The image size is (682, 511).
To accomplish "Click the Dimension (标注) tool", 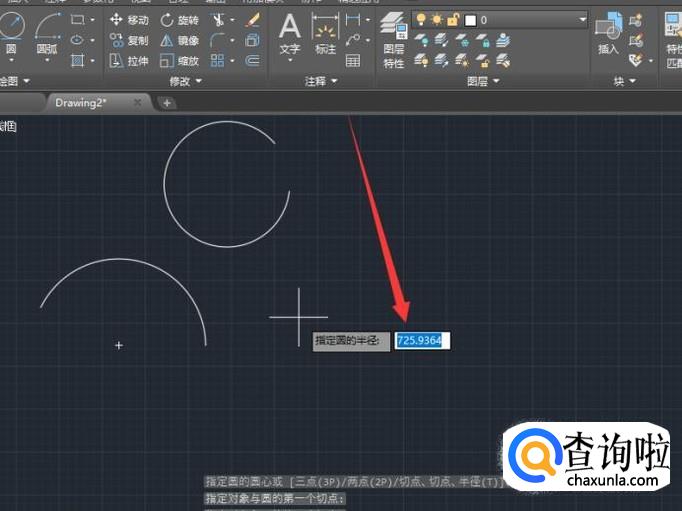I will coord(325,34).
